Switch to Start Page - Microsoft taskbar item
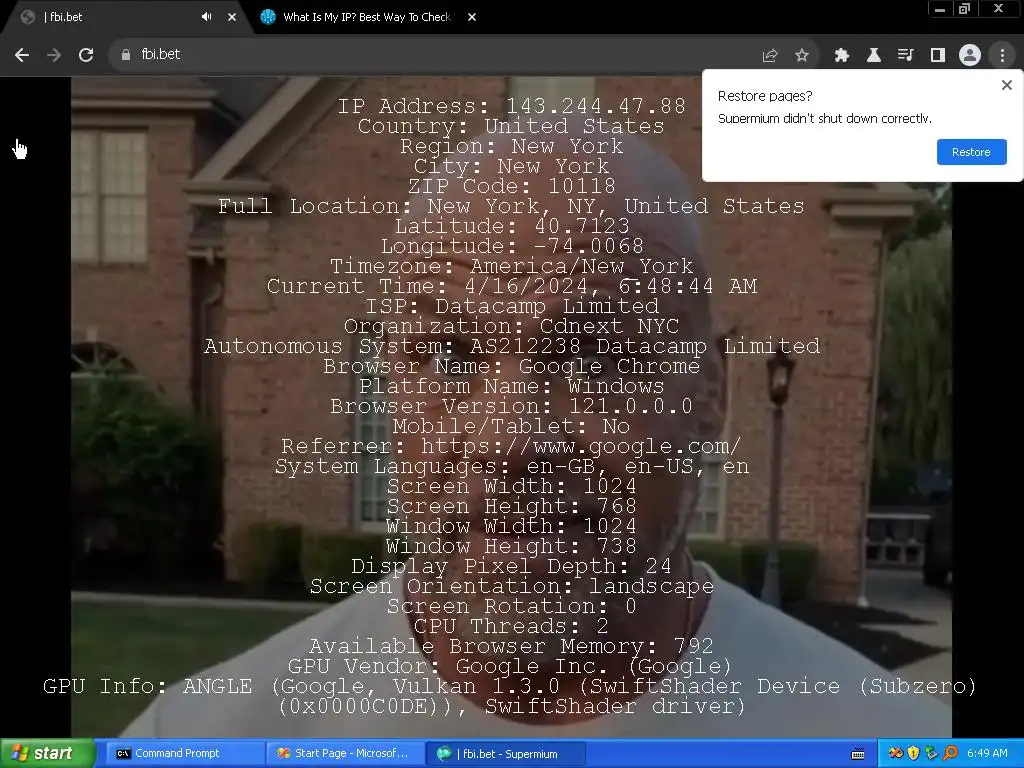This screenshot has width=1024, height=768. pos(345,754)
